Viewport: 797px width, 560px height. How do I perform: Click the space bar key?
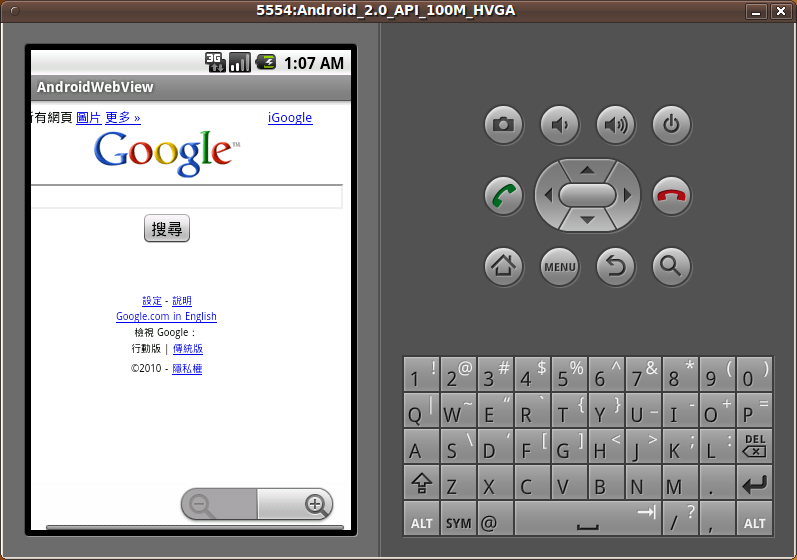588,519
